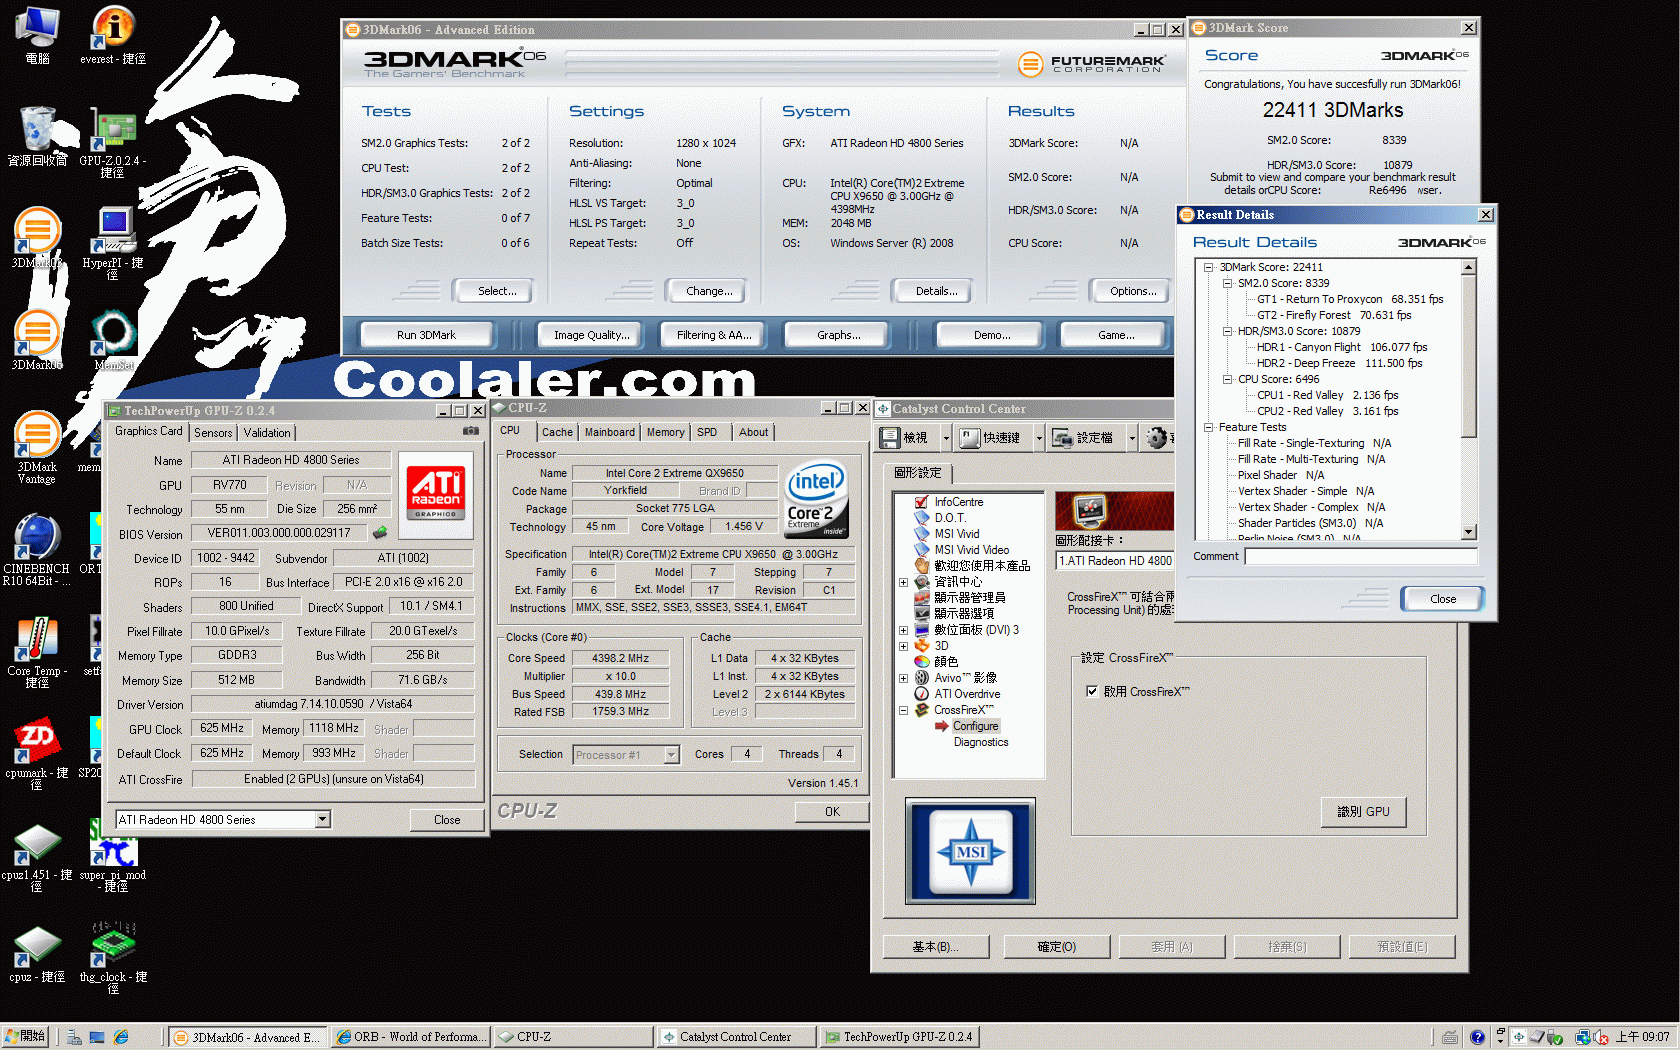Click the Graphs button in 3DMark06
The image size is (1680, 1050).
(x=838, y=335)
